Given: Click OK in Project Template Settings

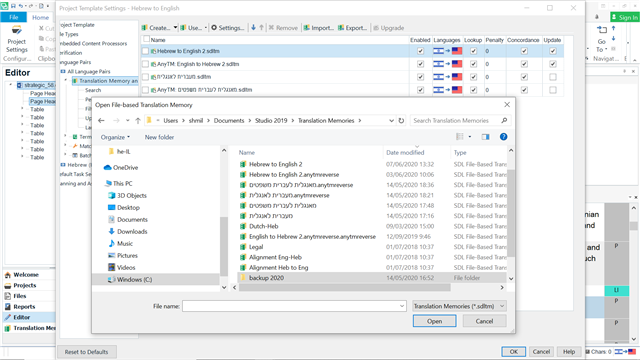Looking at the screenshot, I should [x=513, y=351].
